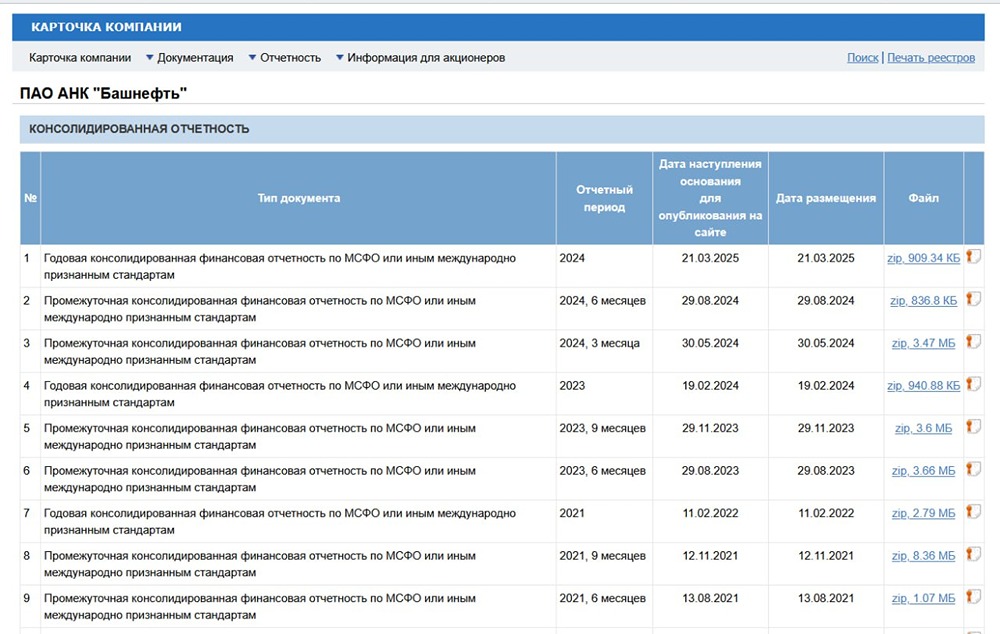Expand the Документация dropdown menu
Screen dimensions: 1000x634
coord(194,58)
